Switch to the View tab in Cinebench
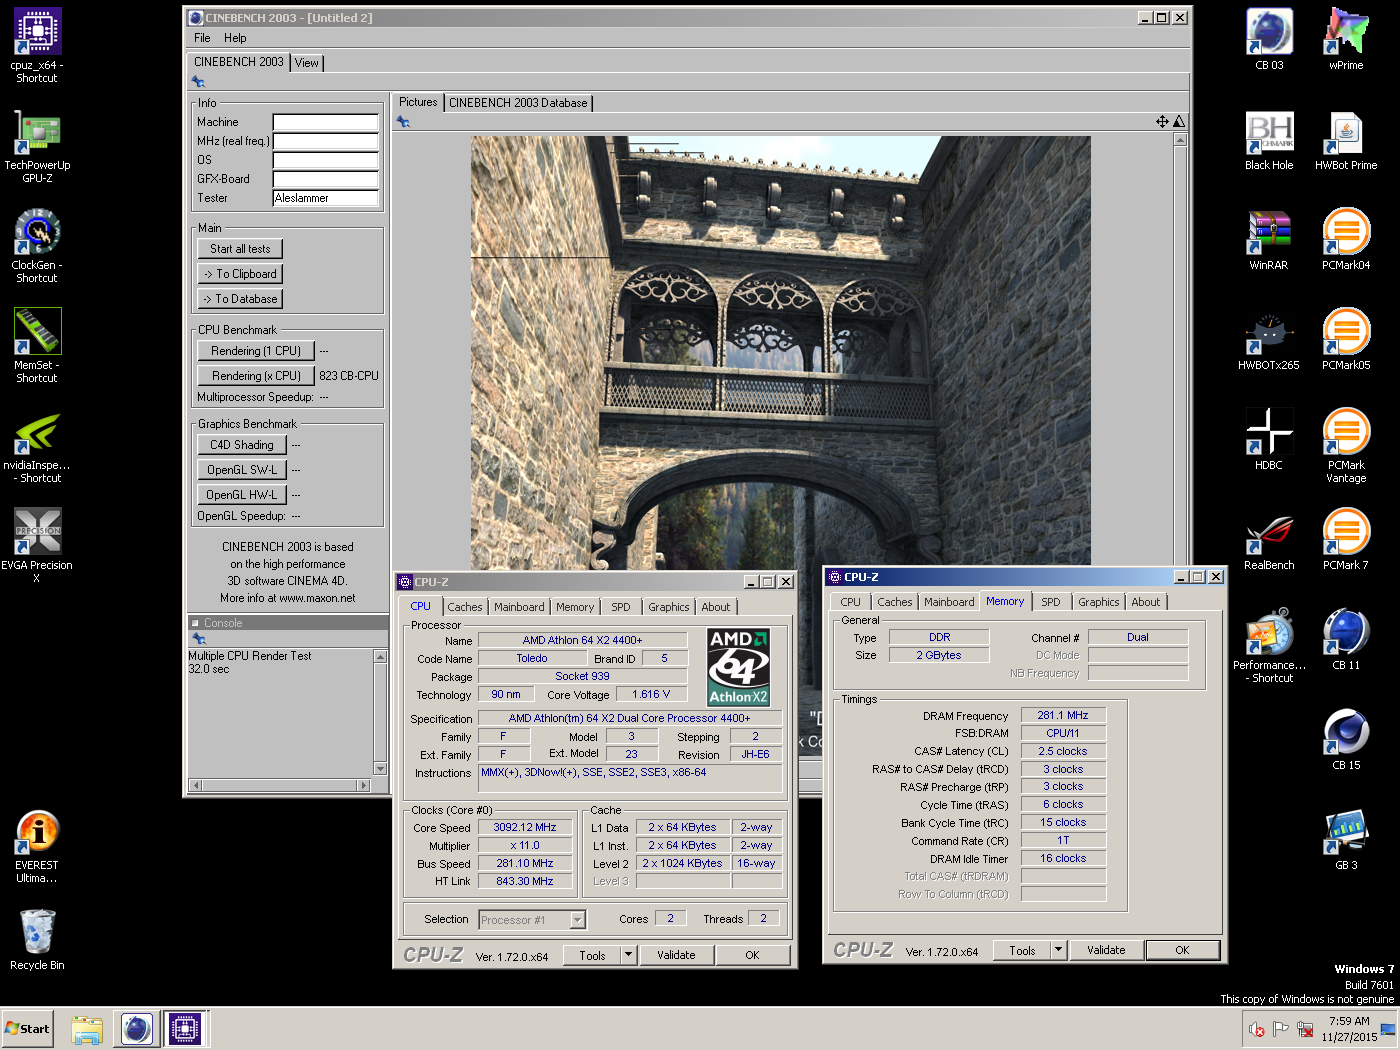 coord(307,62)
